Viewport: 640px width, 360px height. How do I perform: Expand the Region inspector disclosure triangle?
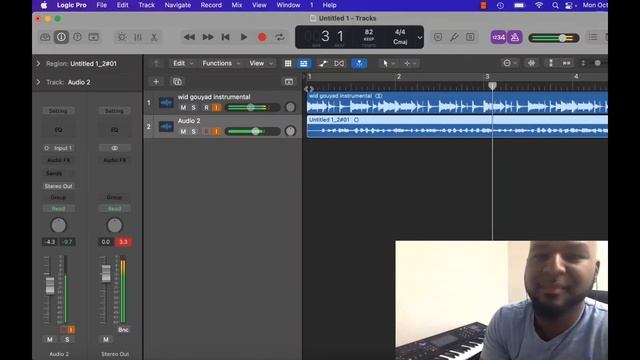pos(38,64)
